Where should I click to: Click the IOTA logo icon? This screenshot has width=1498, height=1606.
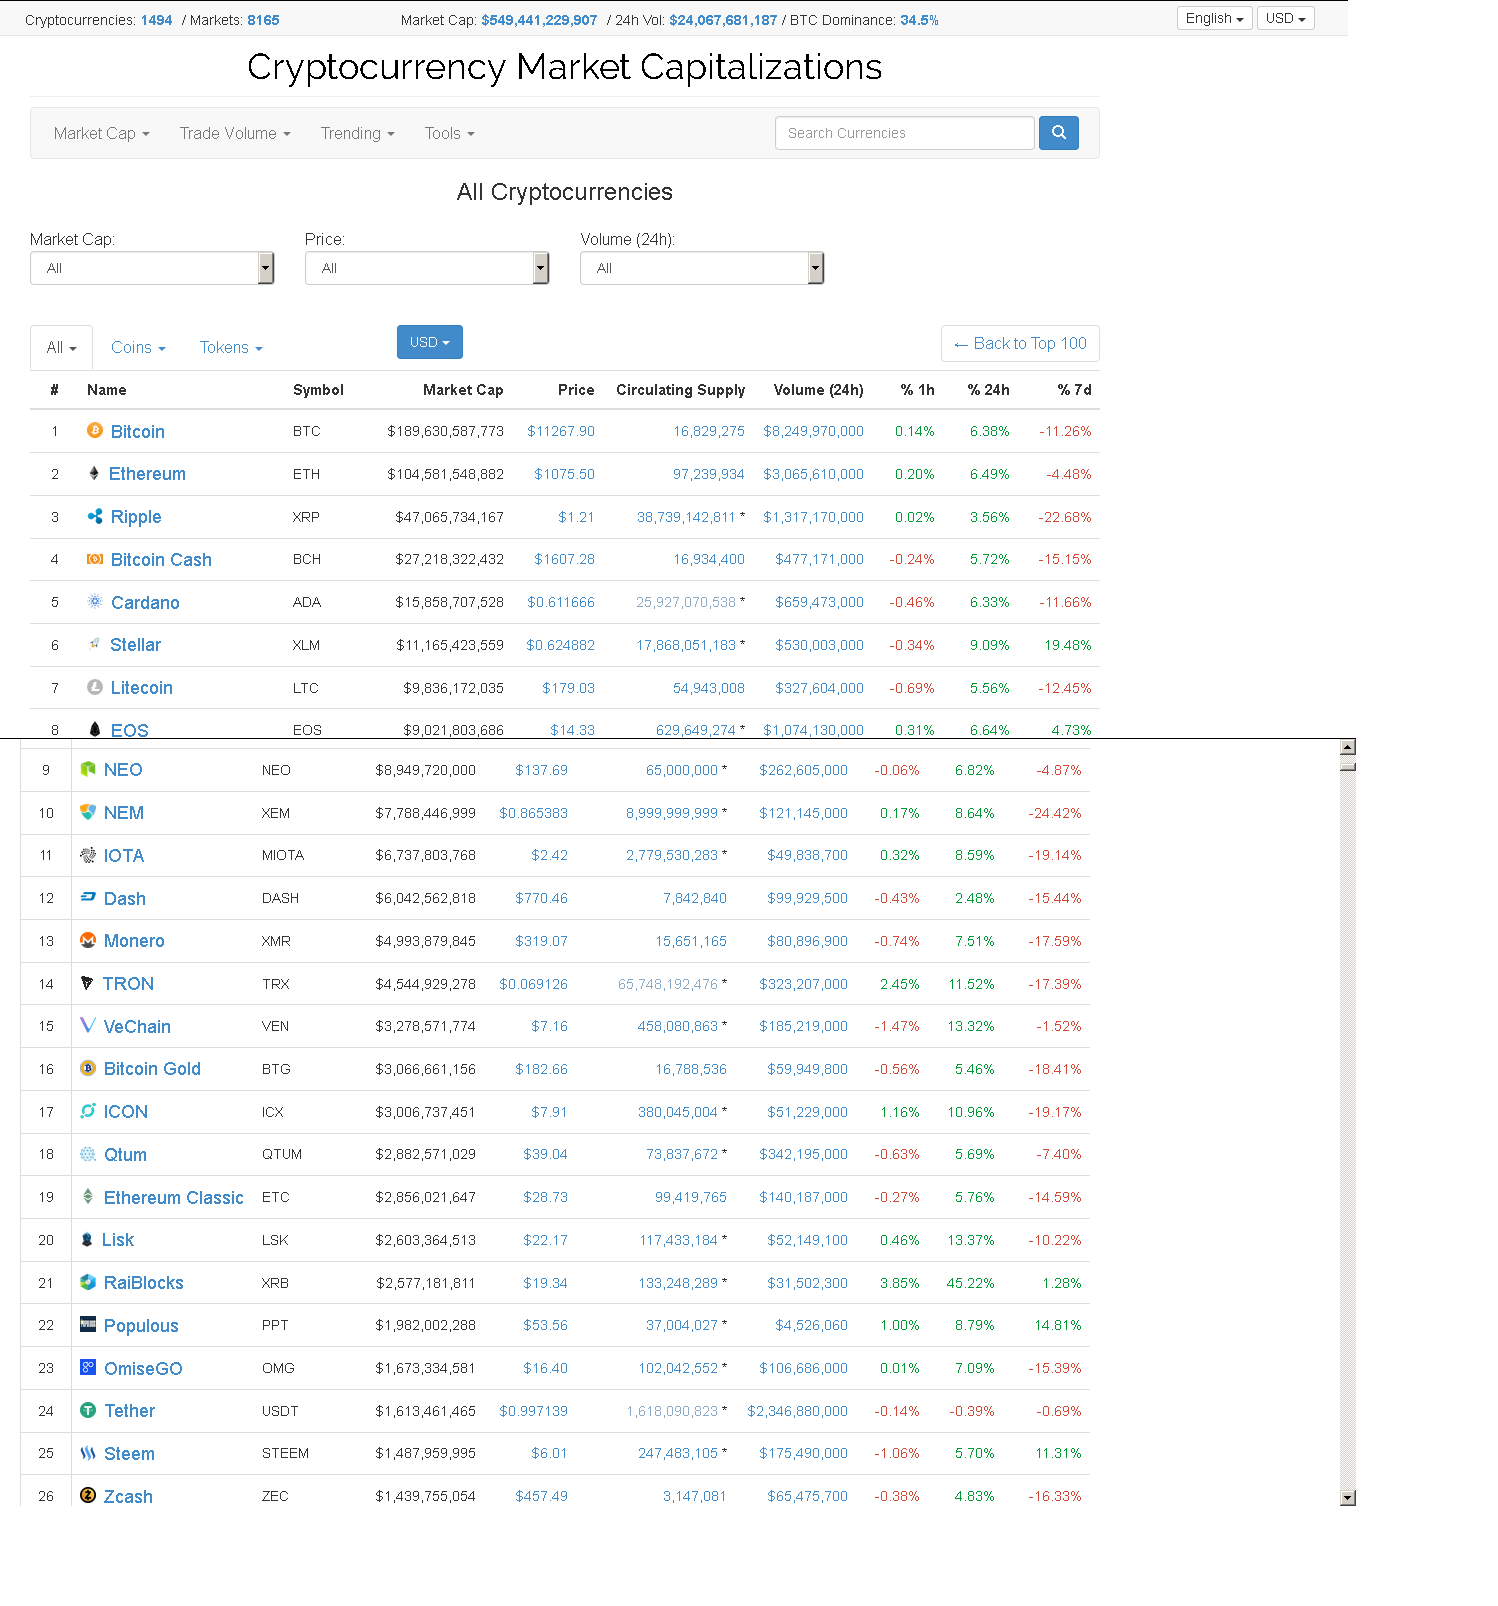click(88, 855)
